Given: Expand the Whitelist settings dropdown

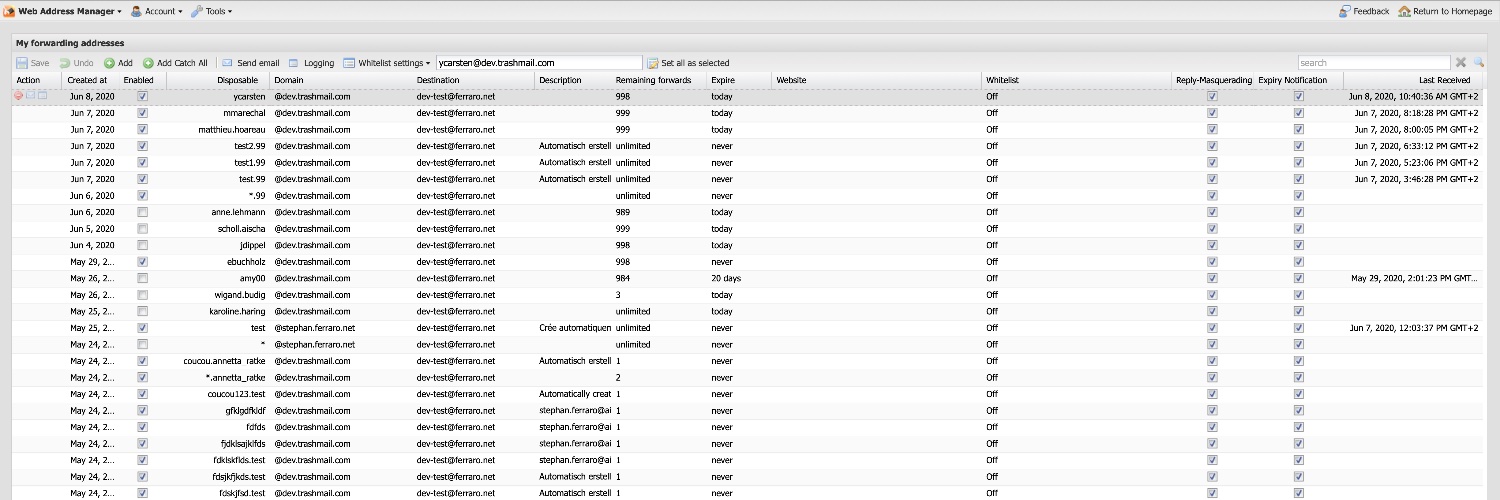Looking at the screenshot, I should pyautogui.click(x=387, y=63).
